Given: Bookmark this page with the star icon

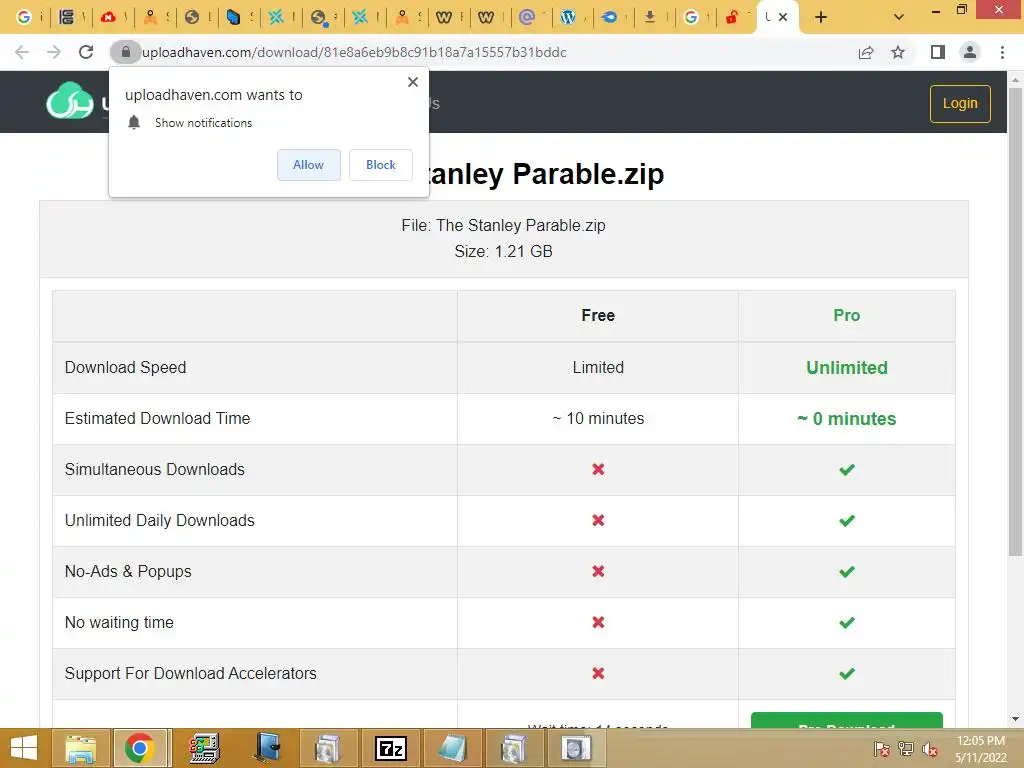Looking at the screenshot, I should pyautogui.click(x=898, y=52).
